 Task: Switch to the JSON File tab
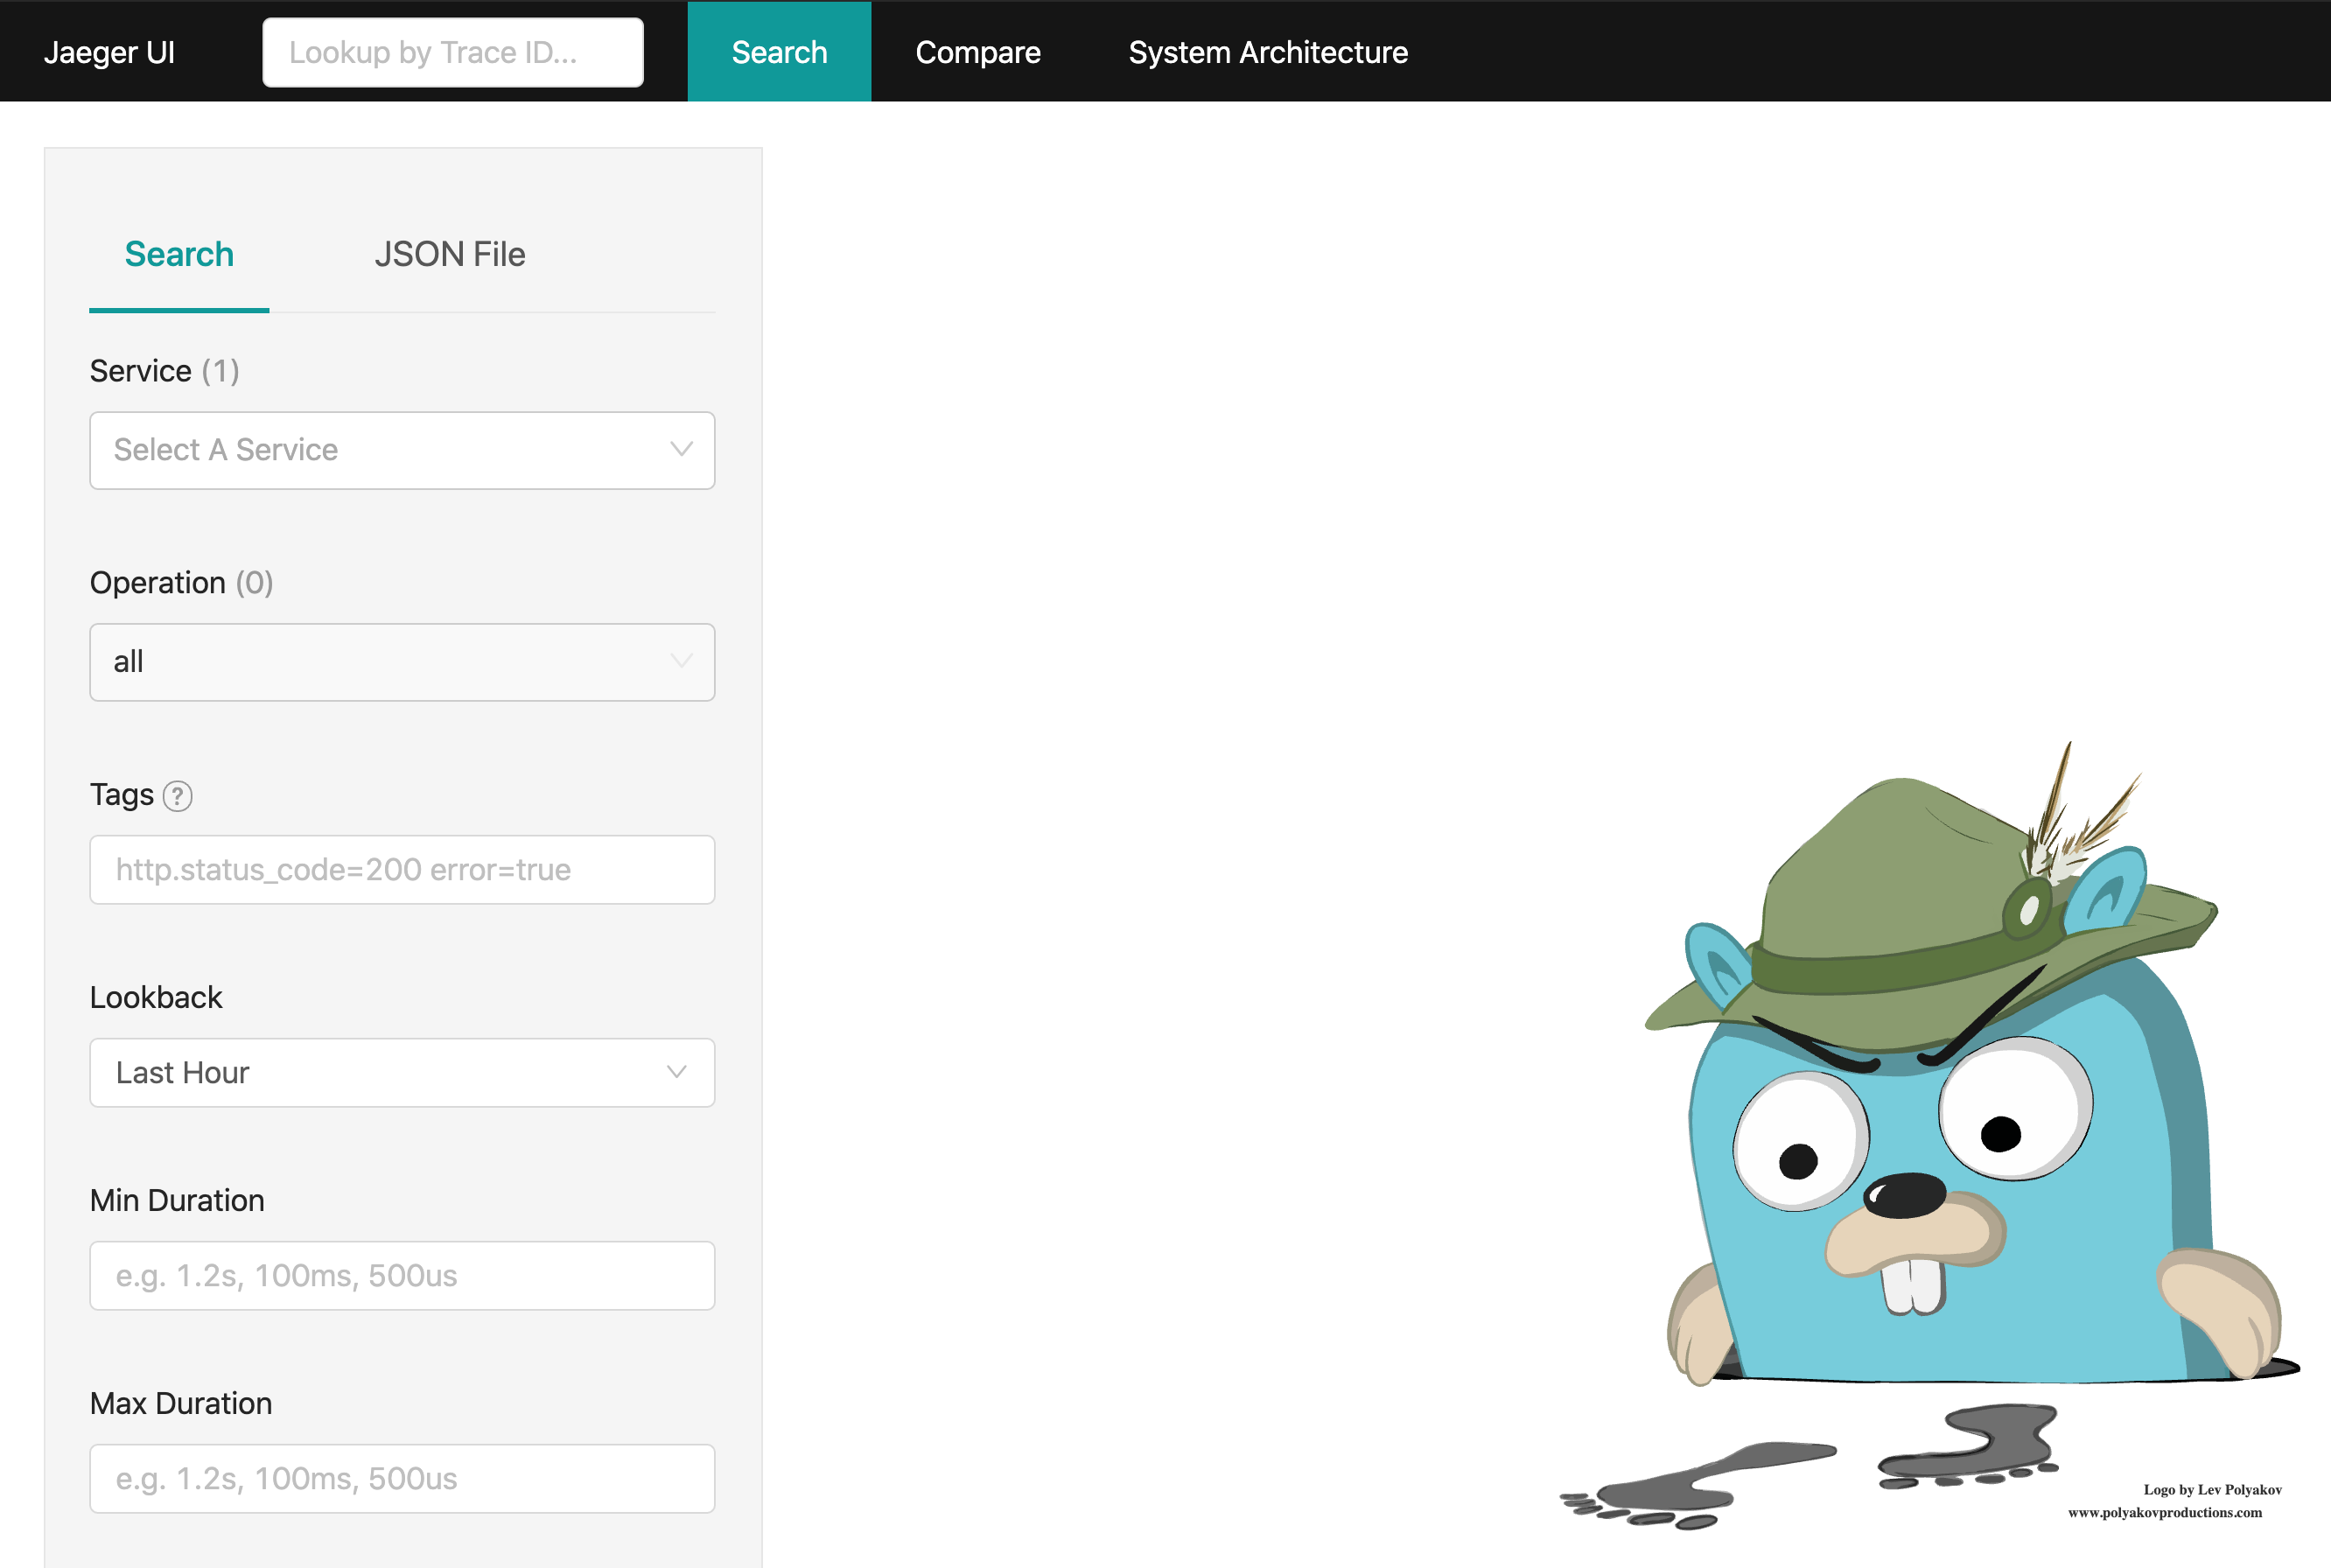click(x=450, y=254)
